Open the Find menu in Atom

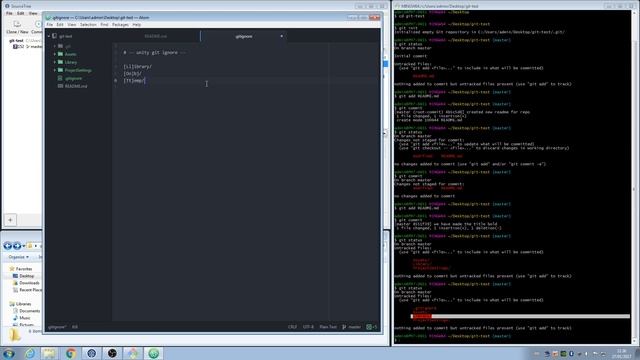point(104,25)
